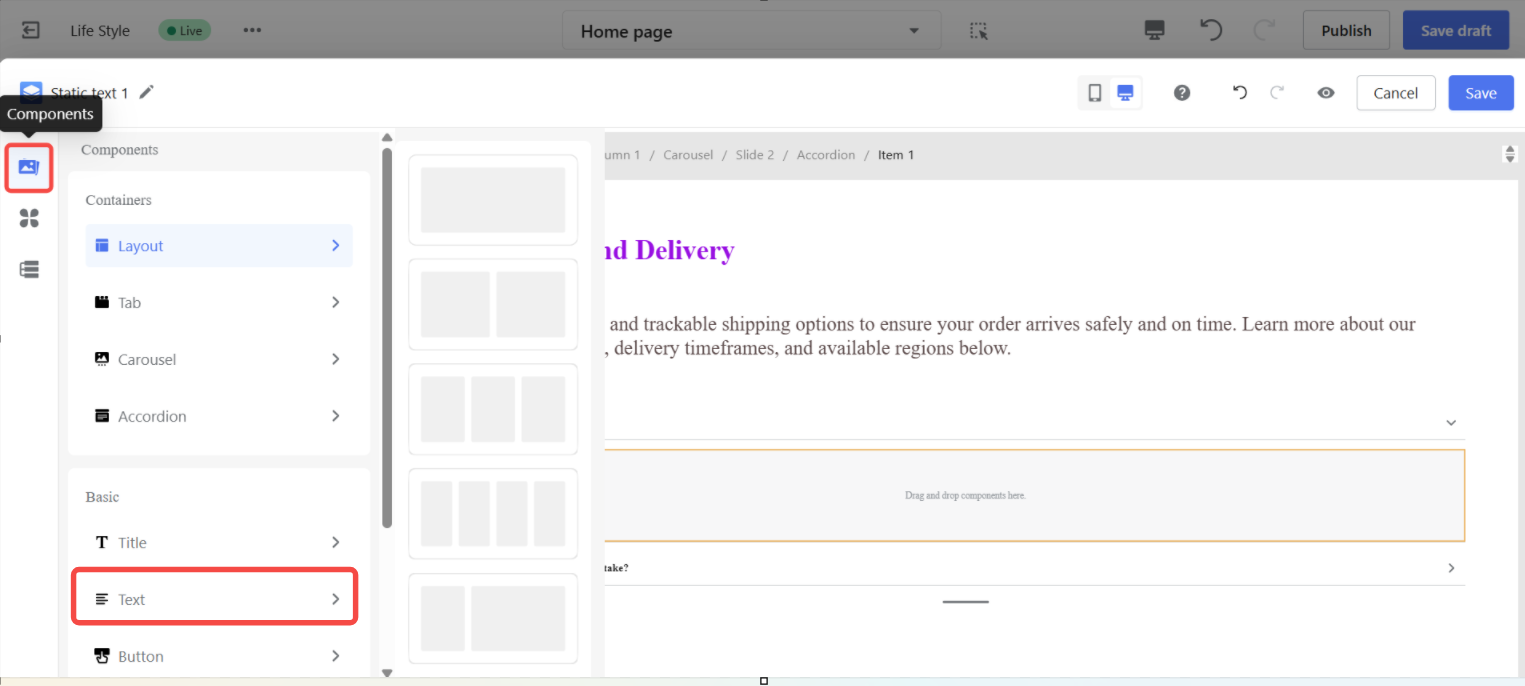This screenshot has height=686, width=1525.
Task: Click the desktop preview monitor icon
Action: point(1155,30)
